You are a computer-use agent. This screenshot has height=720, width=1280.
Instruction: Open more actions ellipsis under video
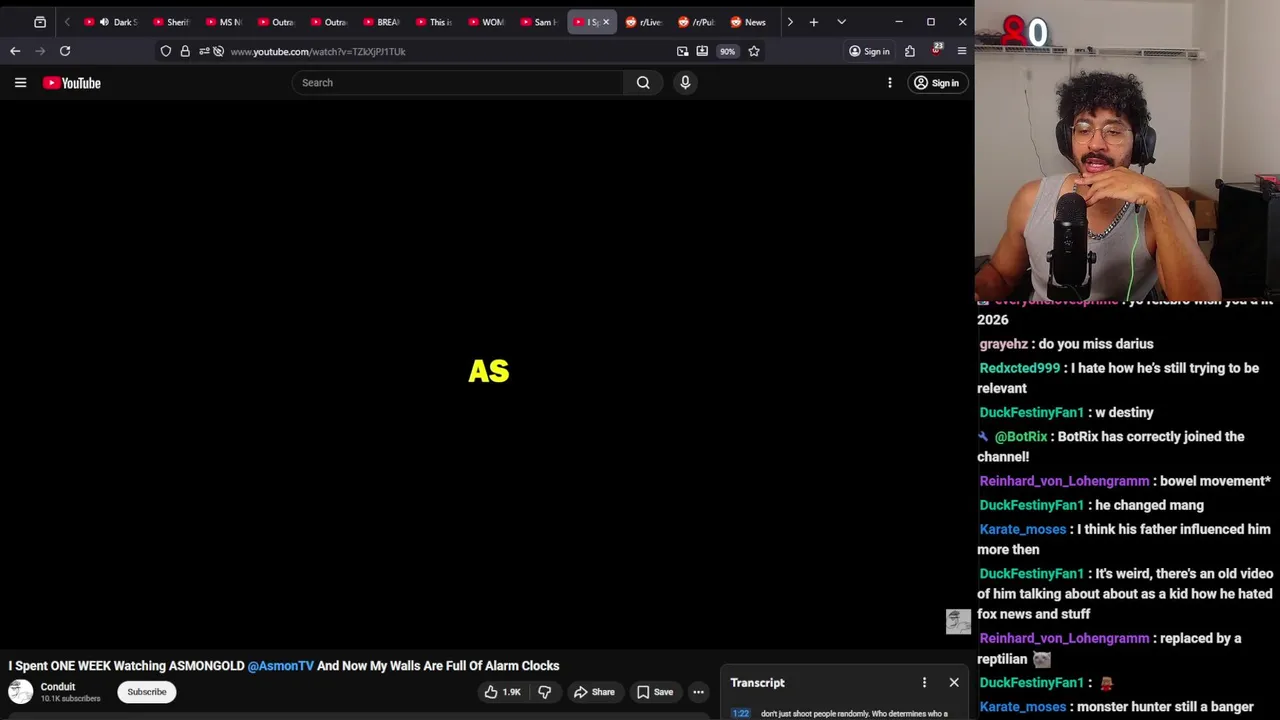tap(698, 692)
